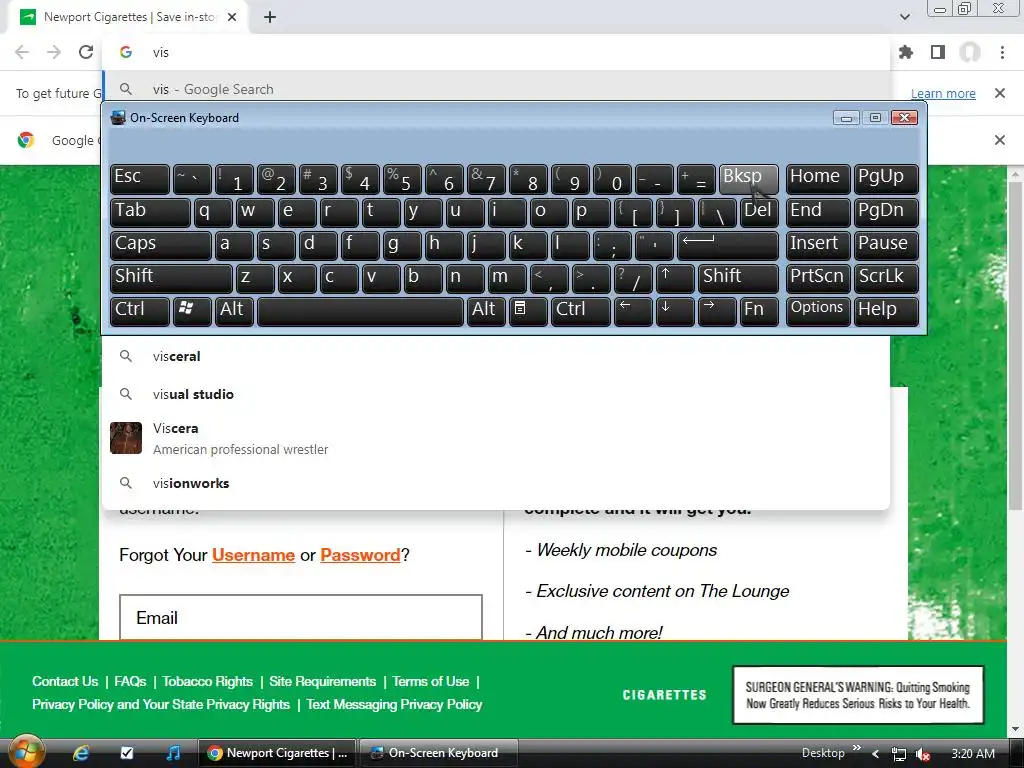Viewport: 1024px width, 768px height.
Task: Tap the context menu key on keyboard
Action: tap(528, 312)
